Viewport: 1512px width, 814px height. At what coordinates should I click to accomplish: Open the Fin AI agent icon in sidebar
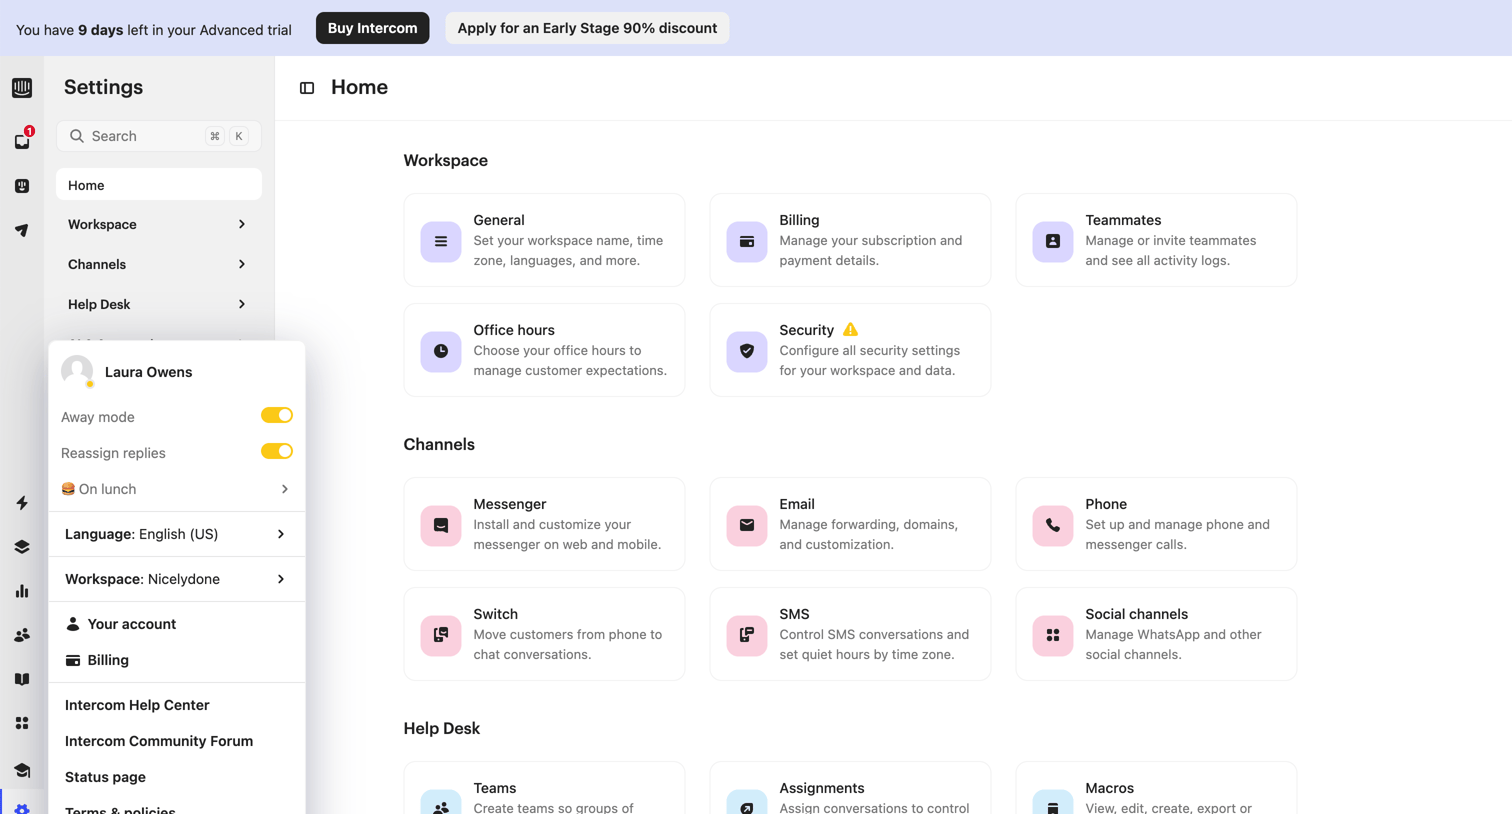point(22,186)
